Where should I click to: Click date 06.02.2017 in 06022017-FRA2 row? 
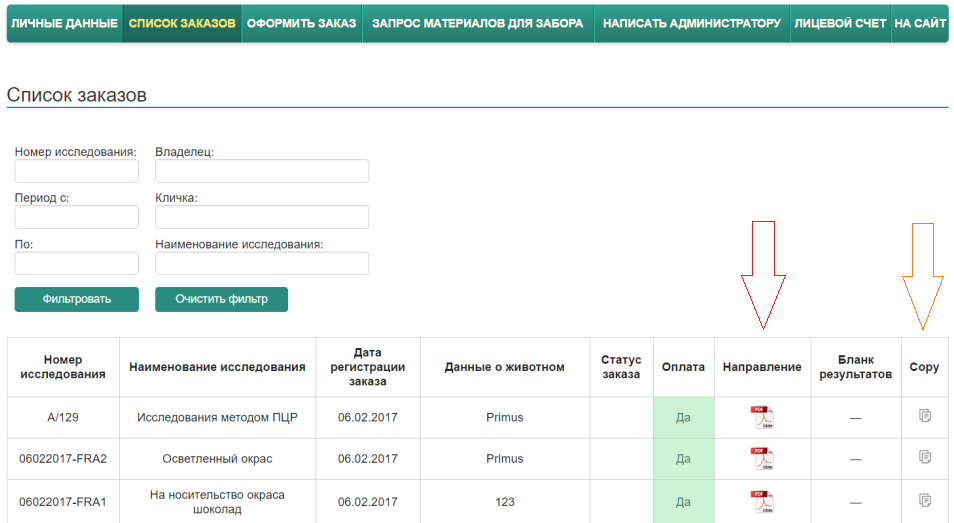tap(367, 459)
